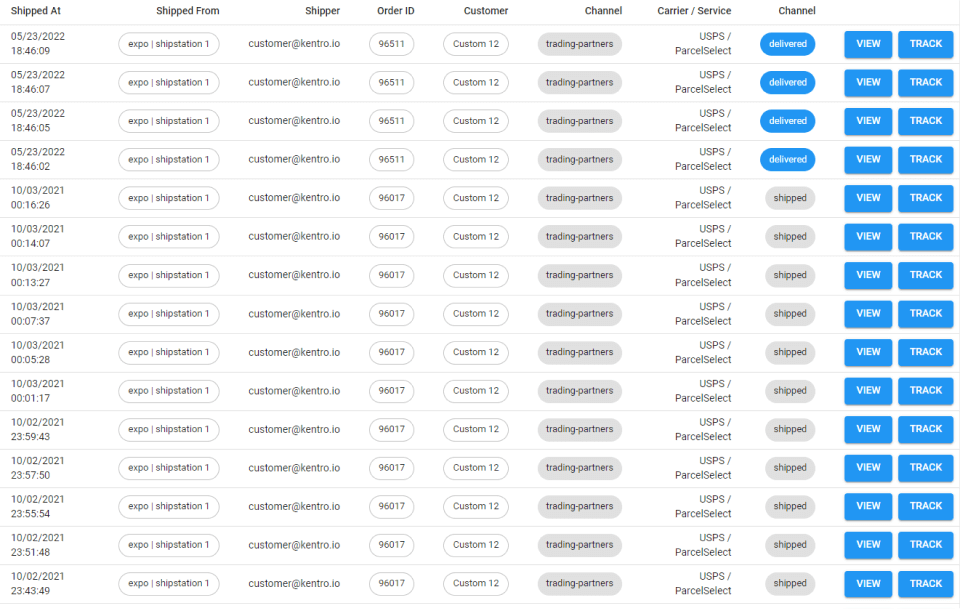Click TRACK for the 23:51:48 shipment
The width and height of the screenshot is (960, 609).
coord(925,545)
